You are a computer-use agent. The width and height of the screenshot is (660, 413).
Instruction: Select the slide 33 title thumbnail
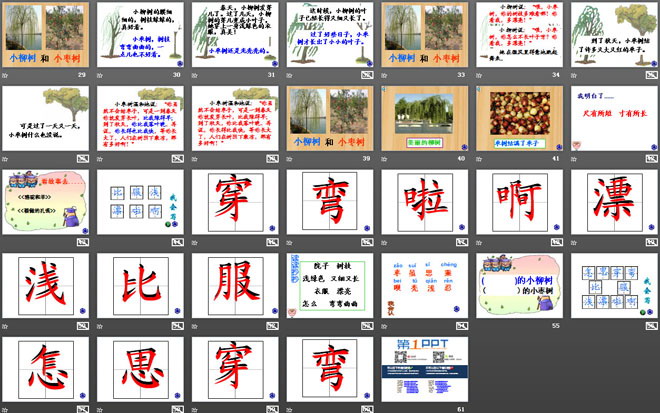(425, 35)
